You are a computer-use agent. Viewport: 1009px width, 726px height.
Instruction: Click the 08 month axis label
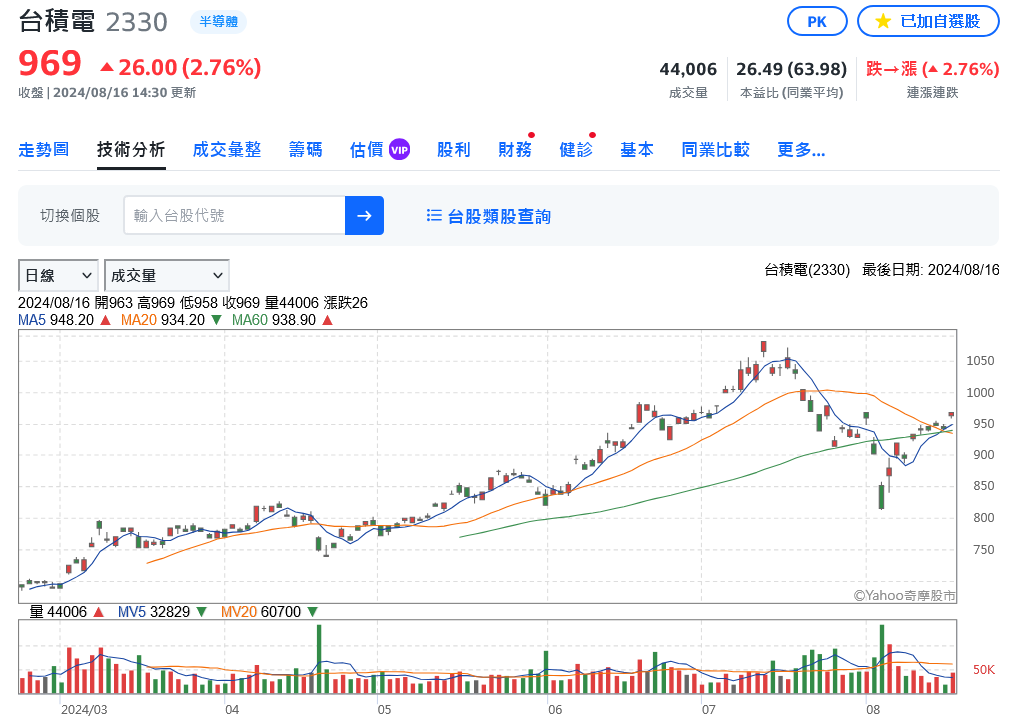(x=873, y=709)
